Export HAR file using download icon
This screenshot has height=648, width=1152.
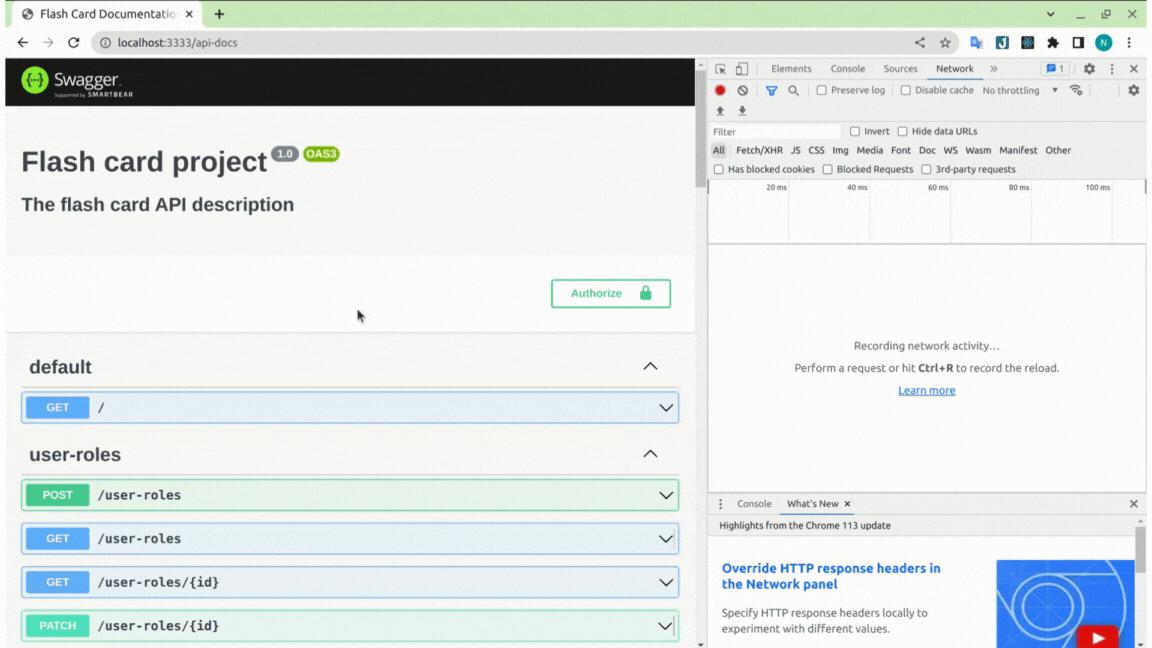741,110
